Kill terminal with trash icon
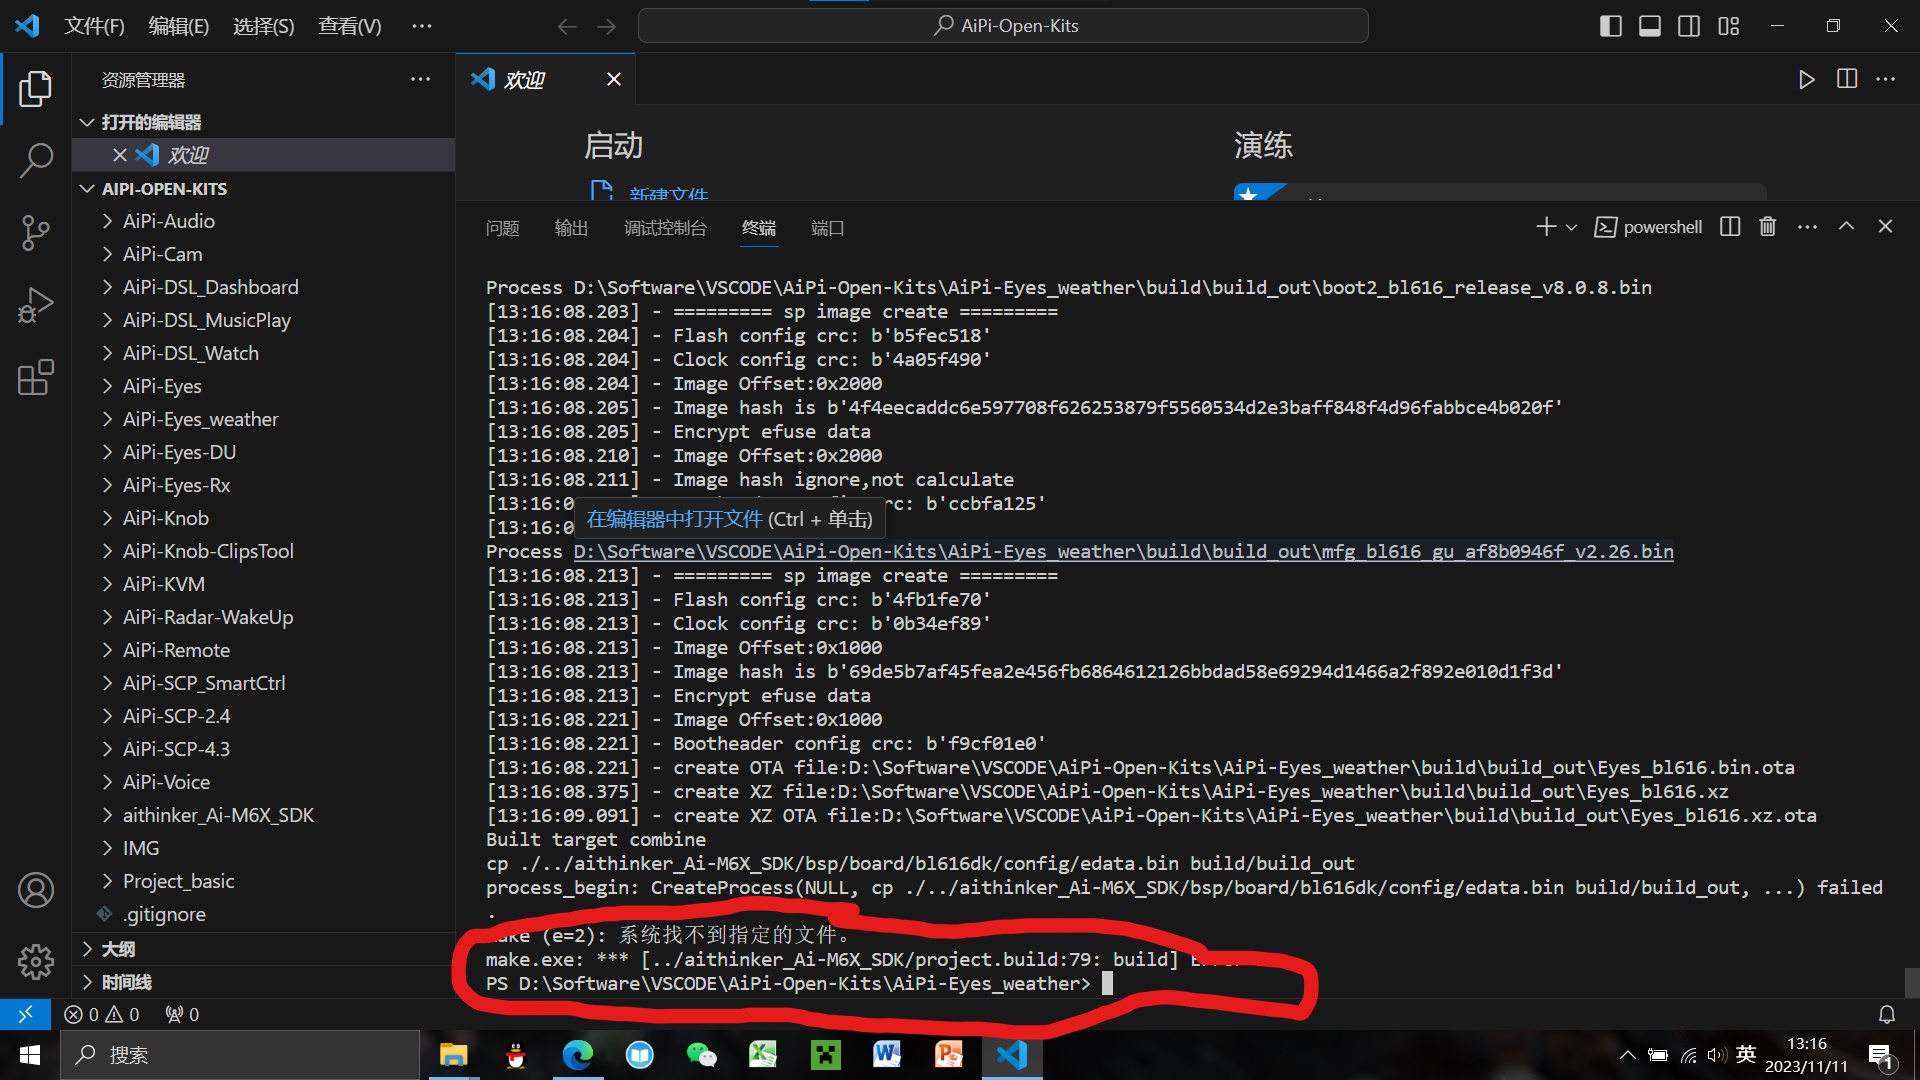Screen dimensions: 1920x1080 (1768, 227)
